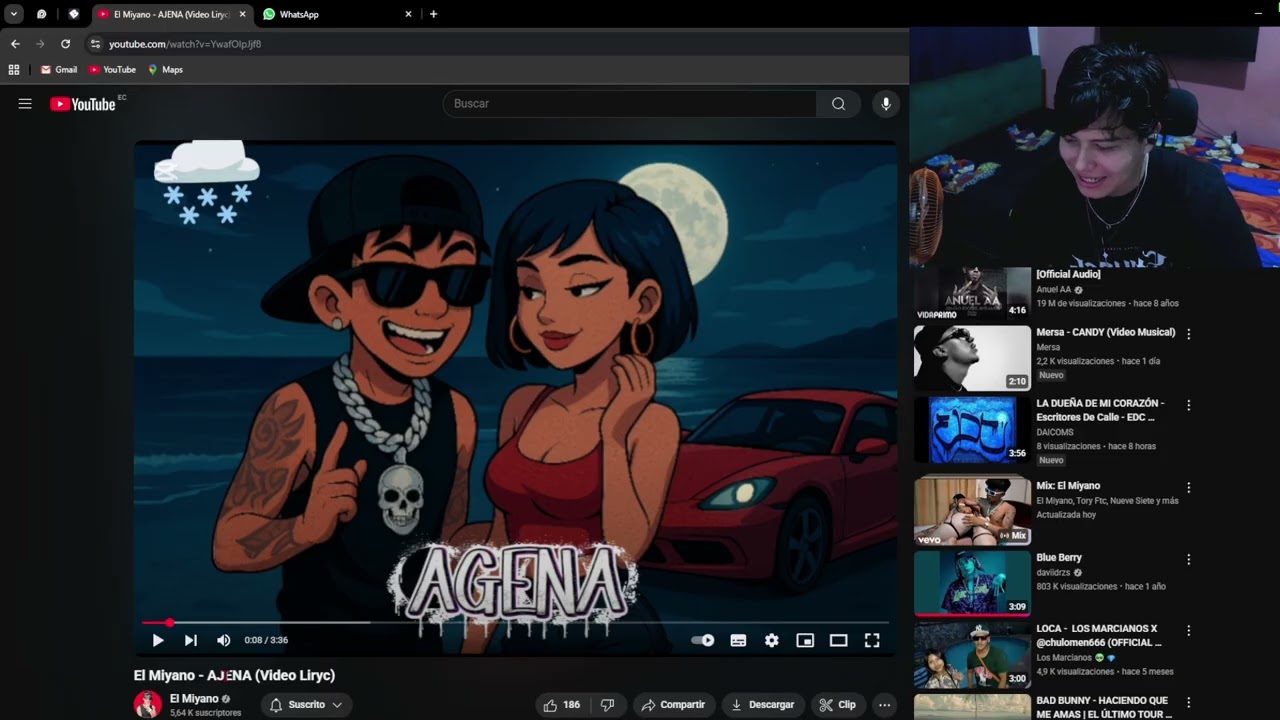
Task: Expand the tab search dropdown
Action: click(14, 14)
